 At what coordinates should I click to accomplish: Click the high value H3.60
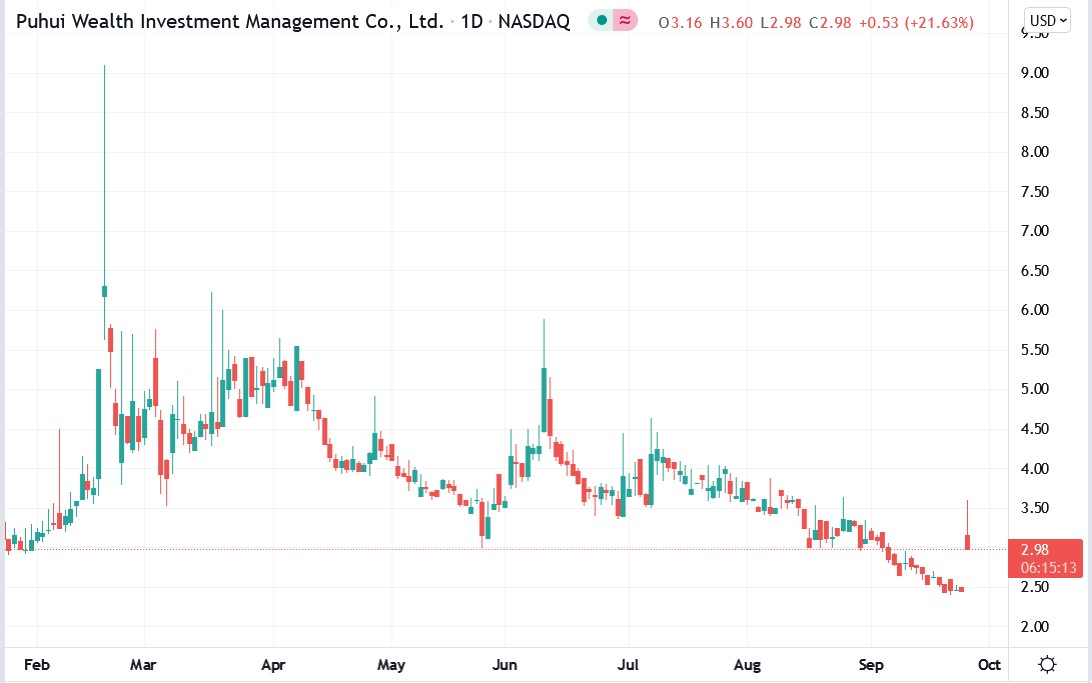(731, 22)
